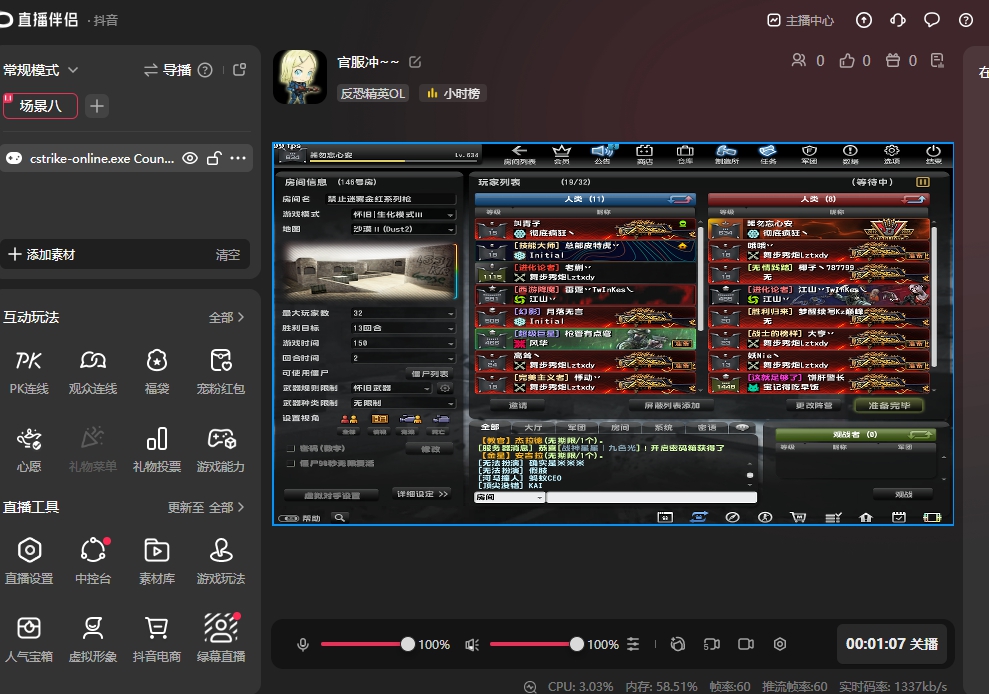Open 抖音电商 e-commerce tool
This screenshot has height=694, width=989.
coord(156,639)
